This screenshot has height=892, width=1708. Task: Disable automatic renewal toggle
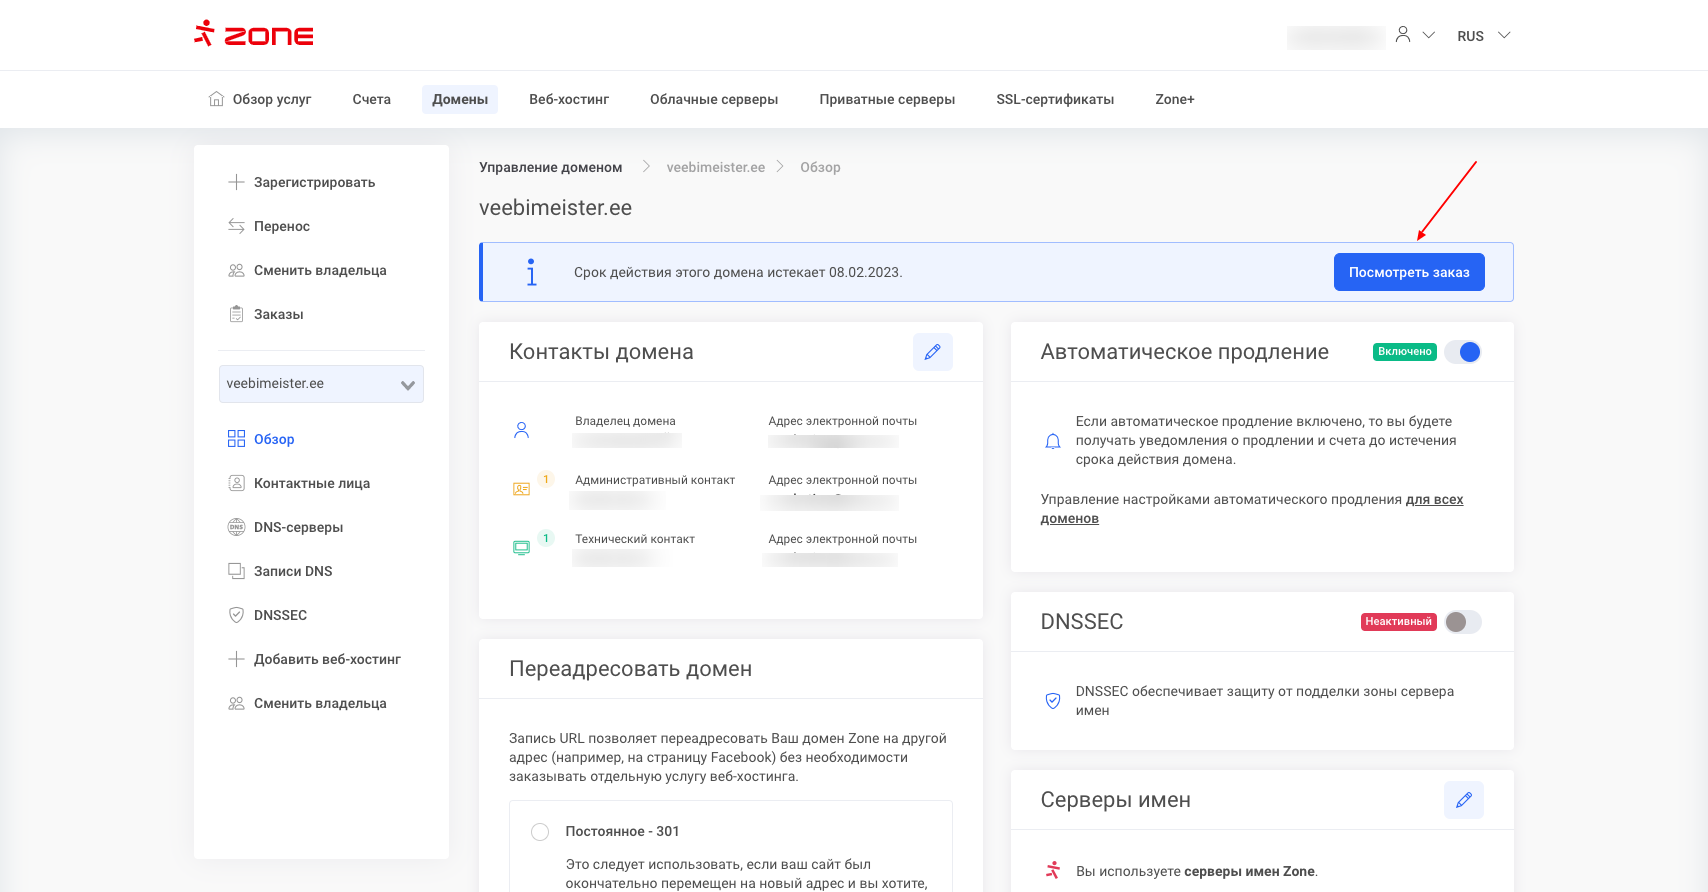1463,352
